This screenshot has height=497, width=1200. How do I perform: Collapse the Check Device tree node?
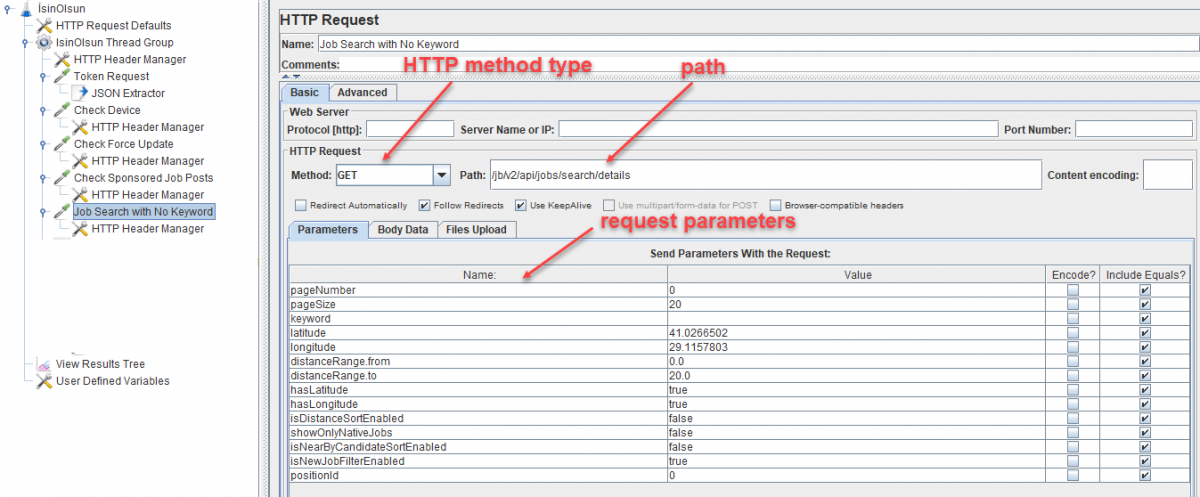[x=44, y=110]
